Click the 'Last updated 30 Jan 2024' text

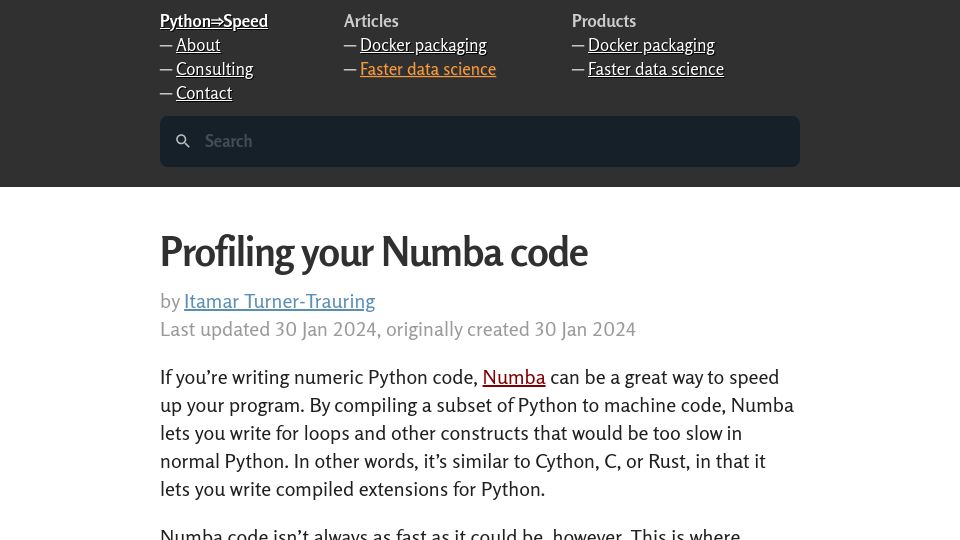268,329
